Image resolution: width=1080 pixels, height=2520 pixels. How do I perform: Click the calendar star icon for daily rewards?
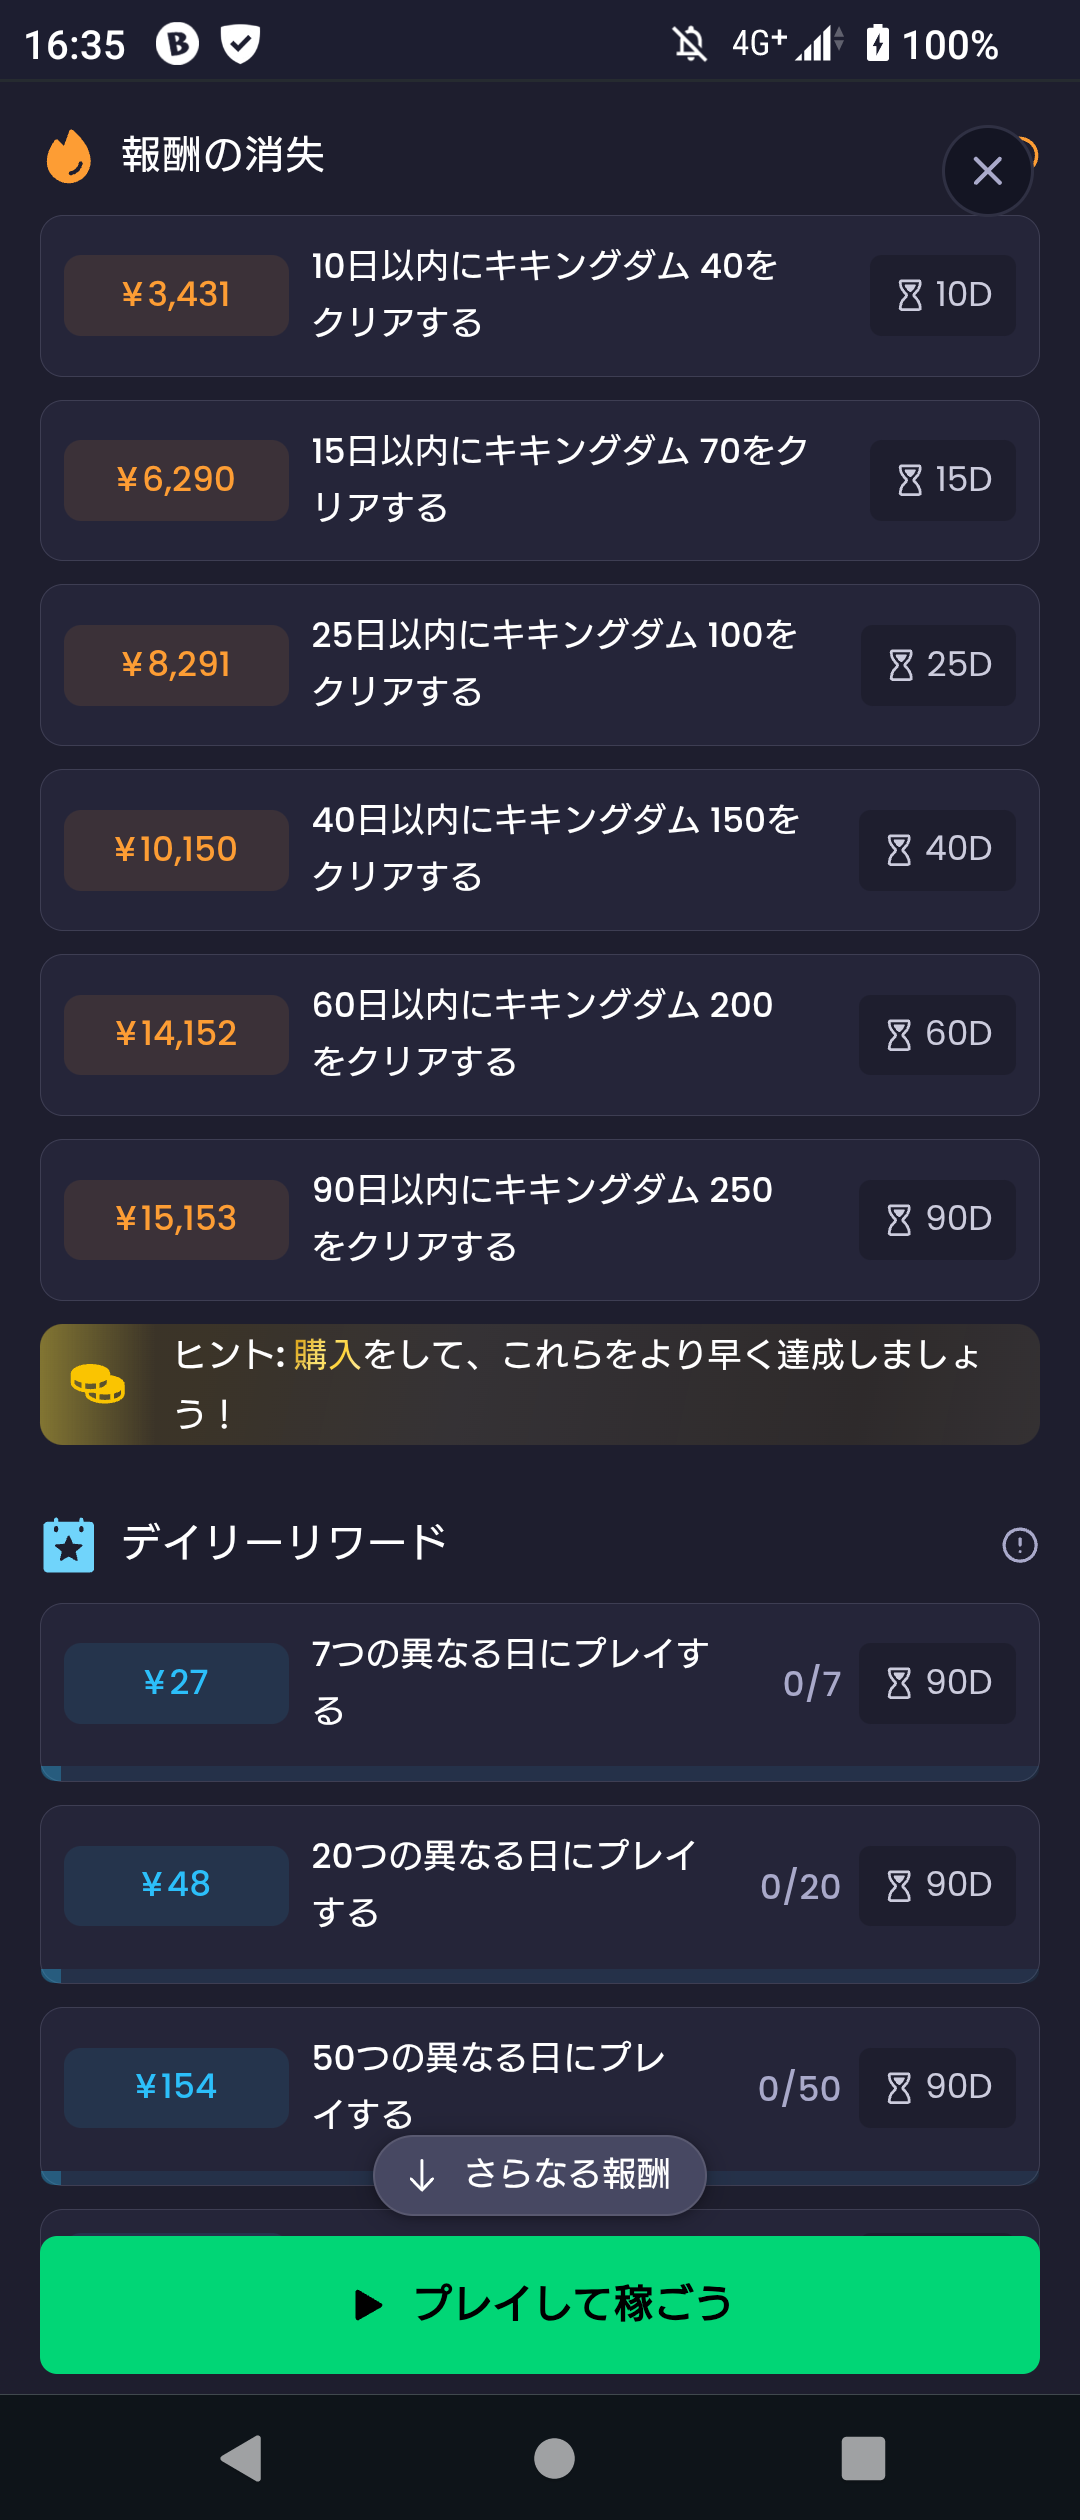pos(69,1545)
